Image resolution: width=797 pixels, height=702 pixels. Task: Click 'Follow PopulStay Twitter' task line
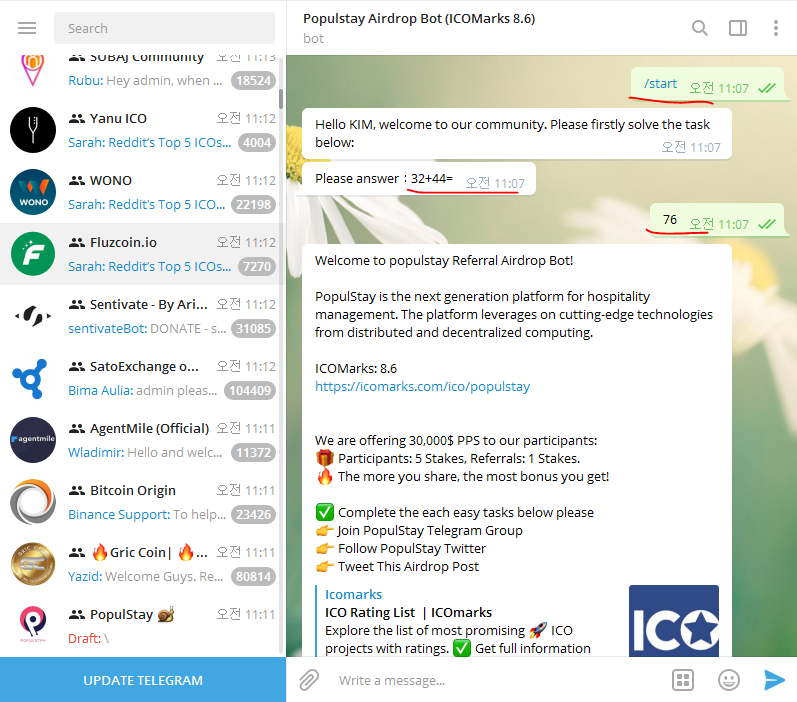(401, 548)
